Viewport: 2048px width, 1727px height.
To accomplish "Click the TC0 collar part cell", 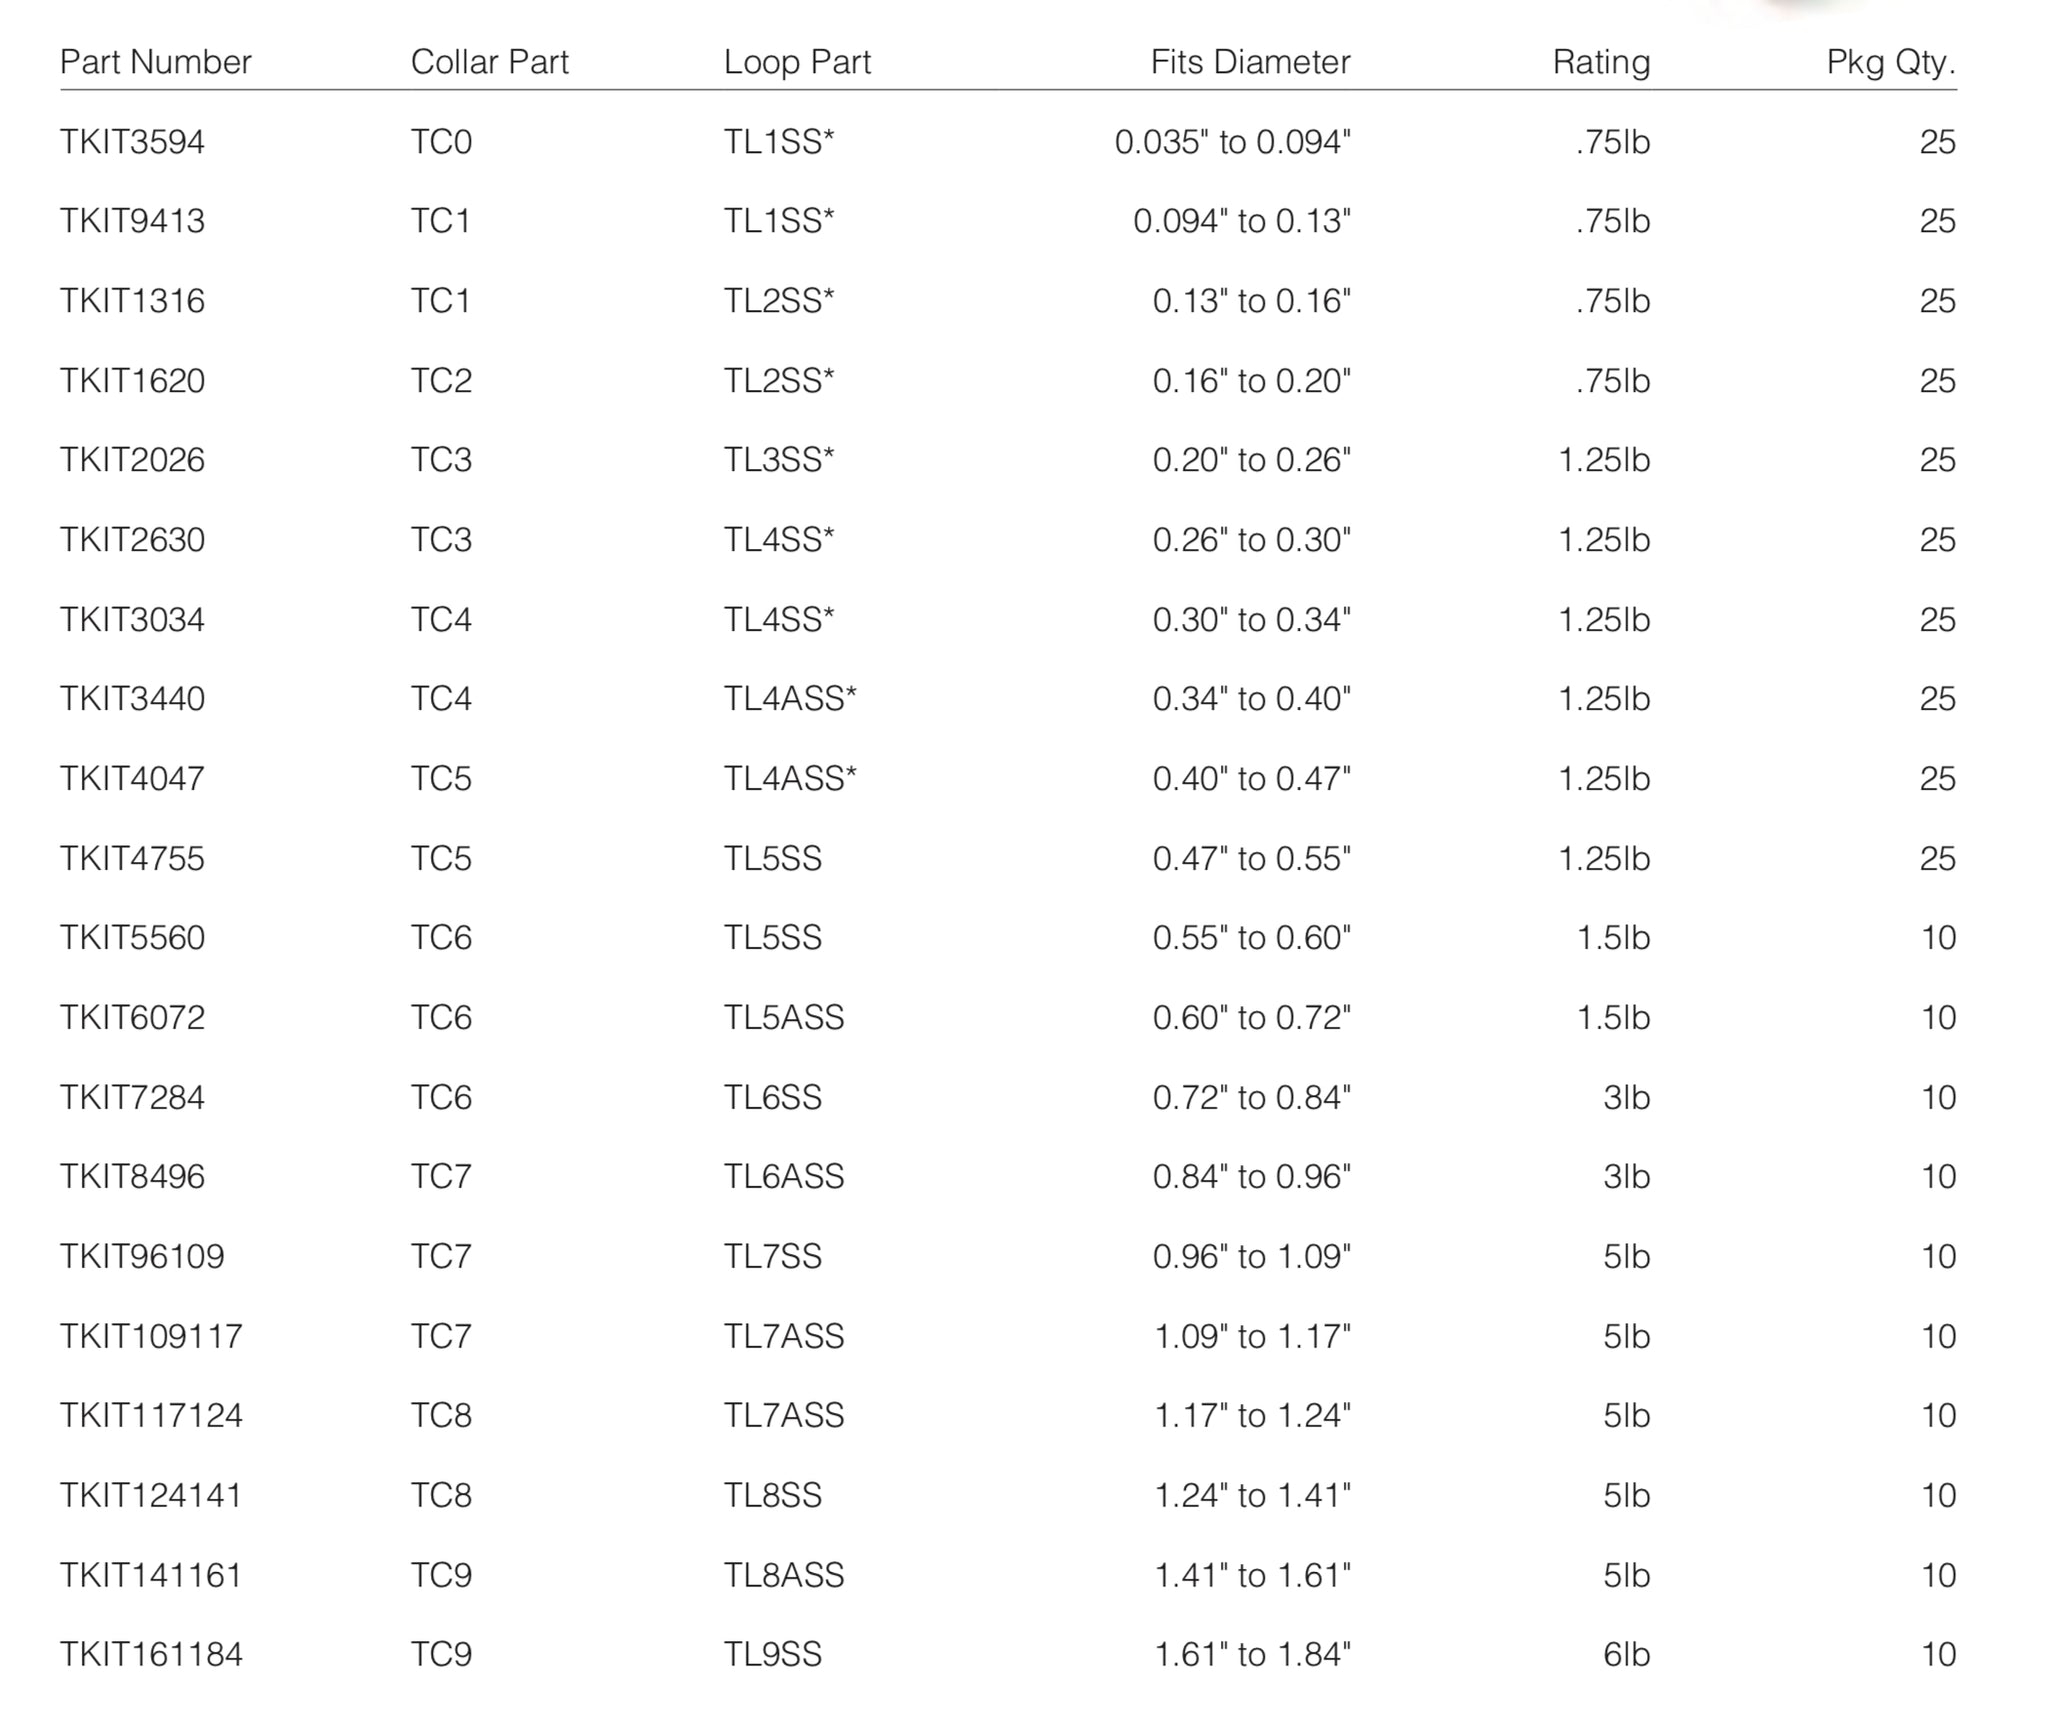I will click(441, 142).
